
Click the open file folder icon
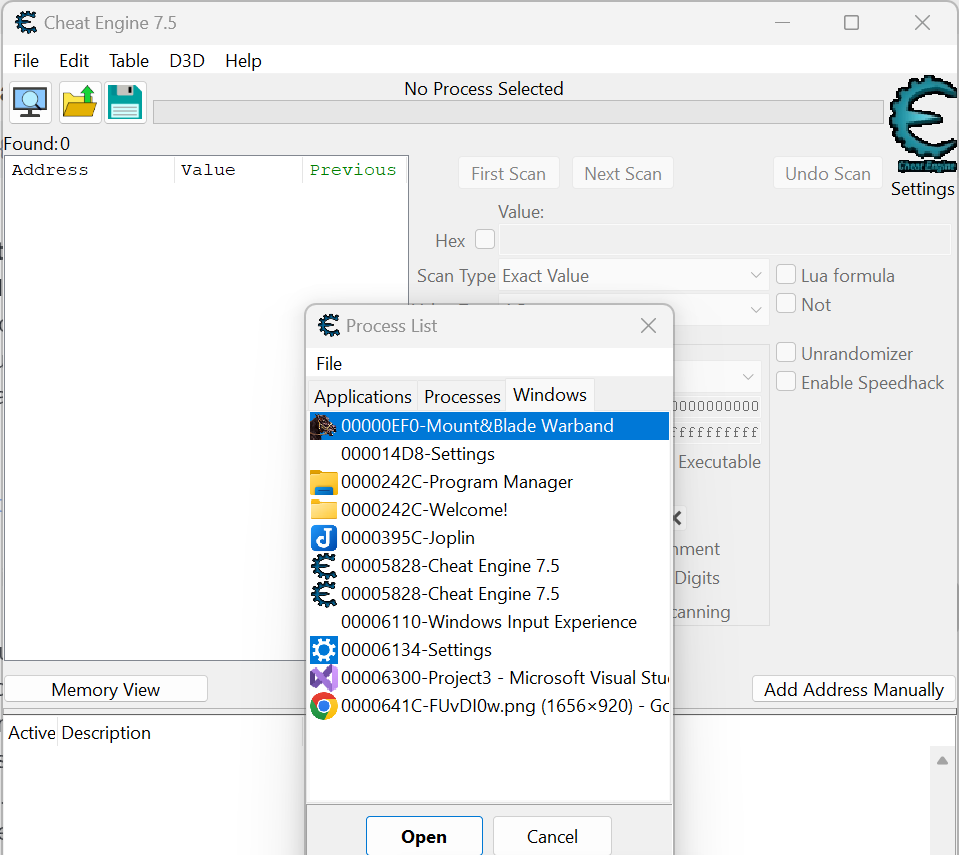click(x=80, y=102)
